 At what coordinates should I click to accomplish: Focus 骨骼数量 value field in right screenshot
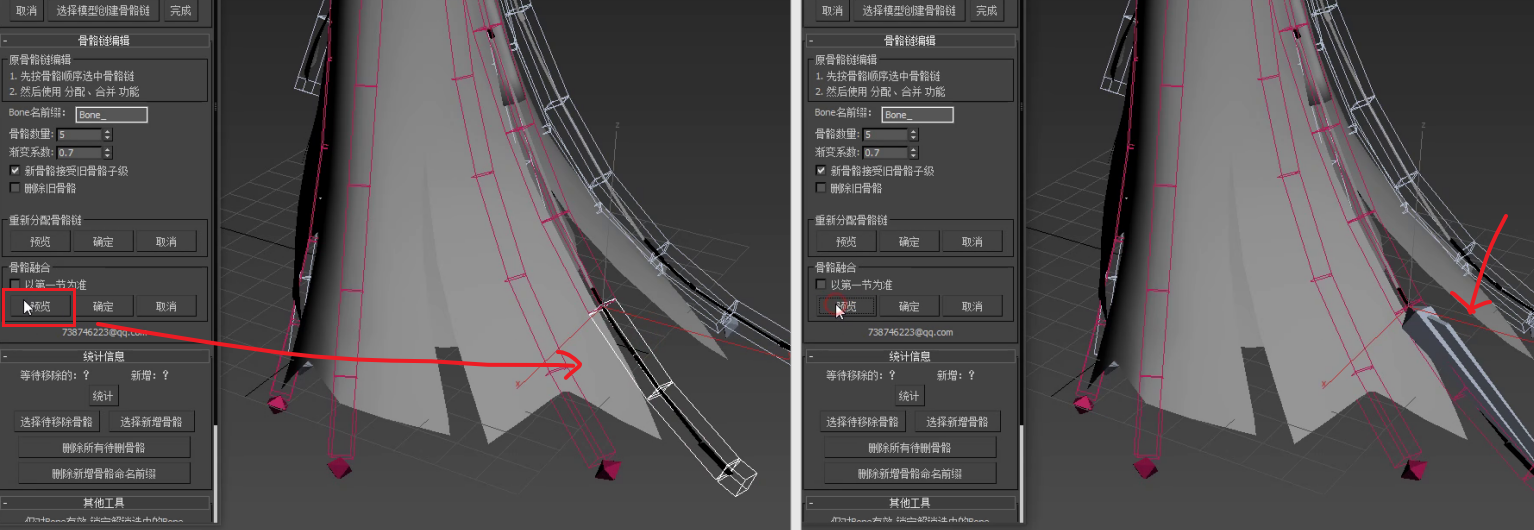[886, 135]
